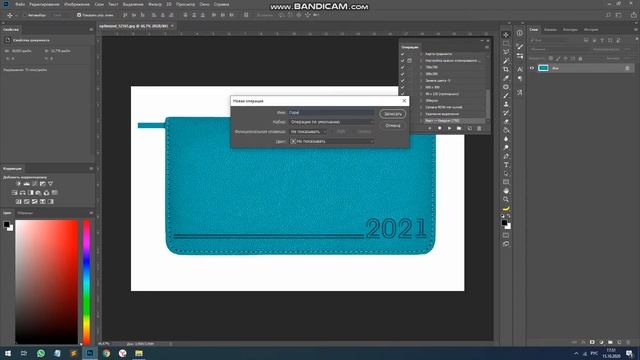Open the Character panel icon (A)
Image resolution: width=640 pixels, height=360 pixels.
click(x=520, y=69)
